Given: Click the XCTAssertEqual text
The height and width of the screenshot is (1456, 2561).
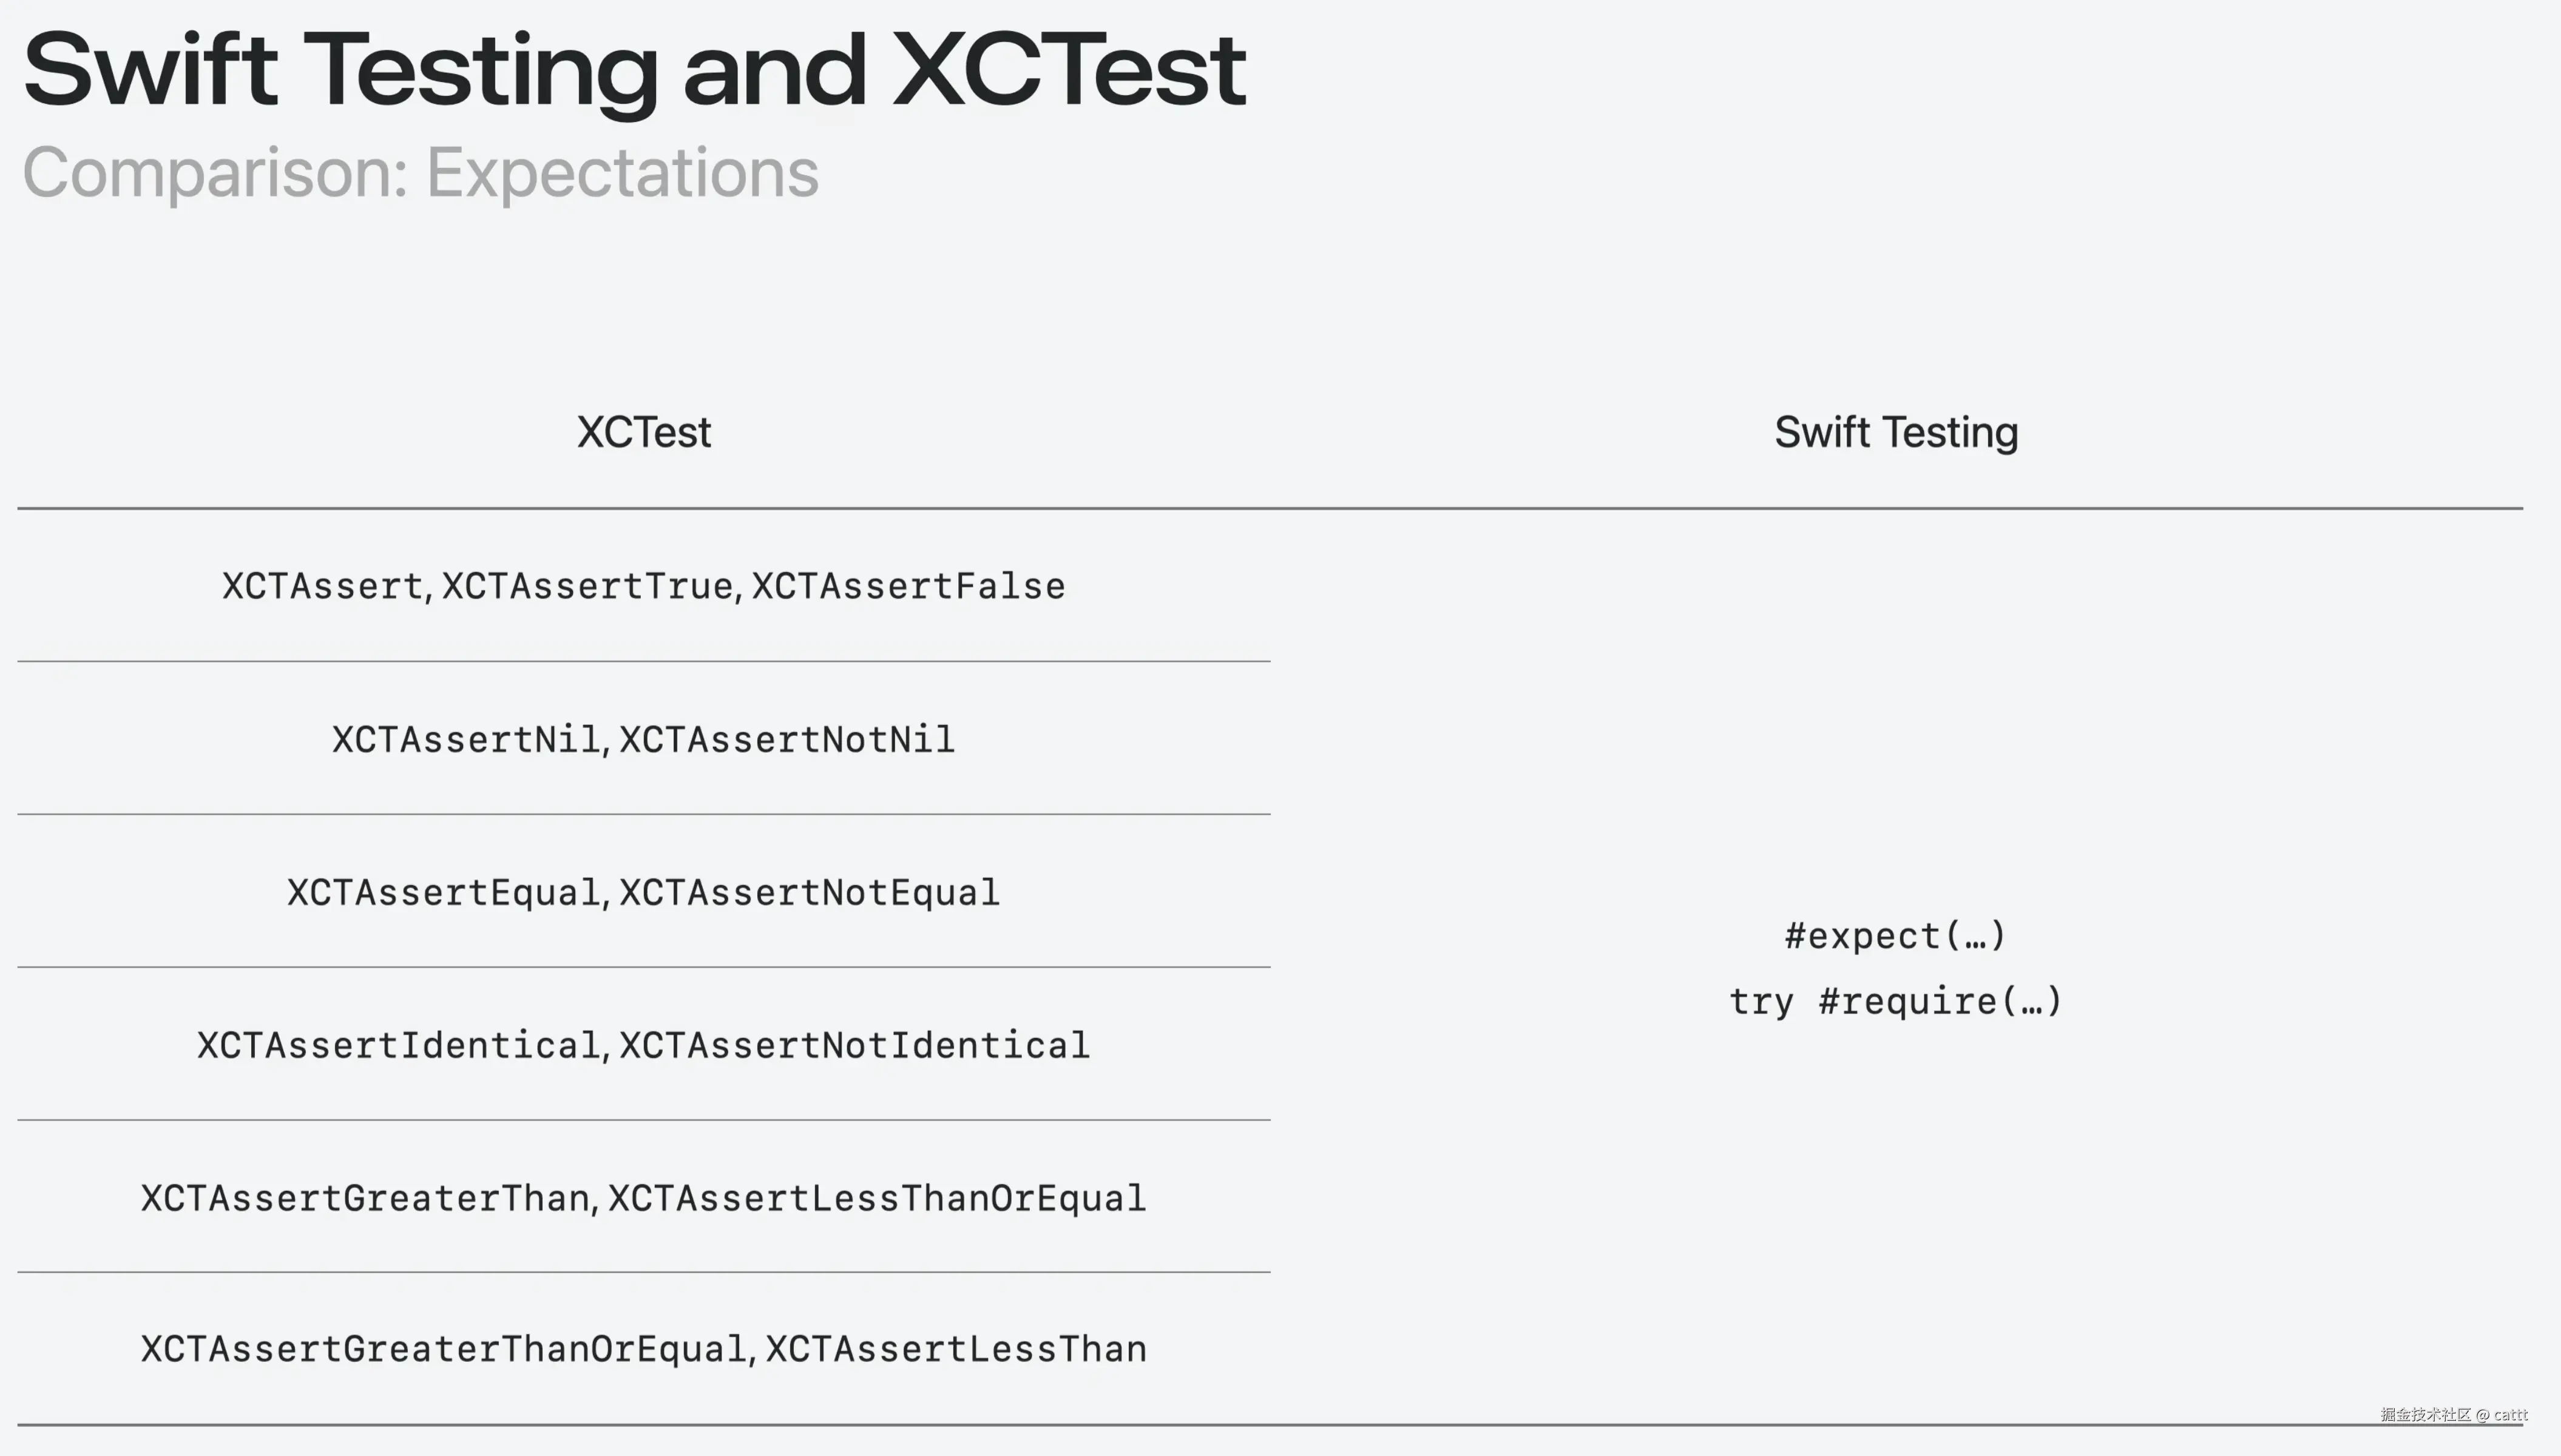Looking at the screenshot, I should tap(443, 893).
